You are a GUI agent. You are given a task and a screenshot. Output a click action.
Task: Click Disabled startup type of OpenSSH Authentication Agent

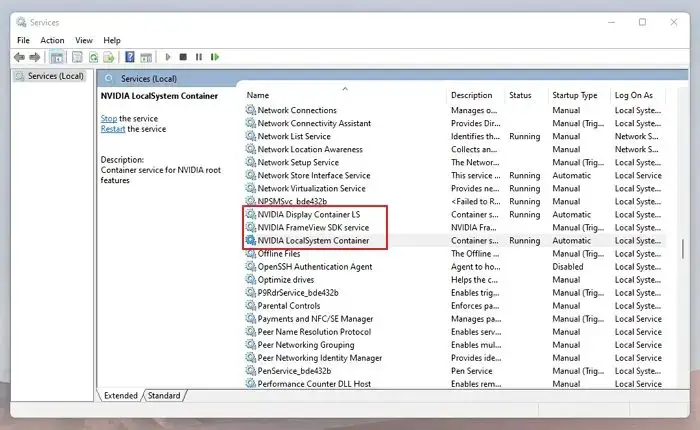[568, 267]
